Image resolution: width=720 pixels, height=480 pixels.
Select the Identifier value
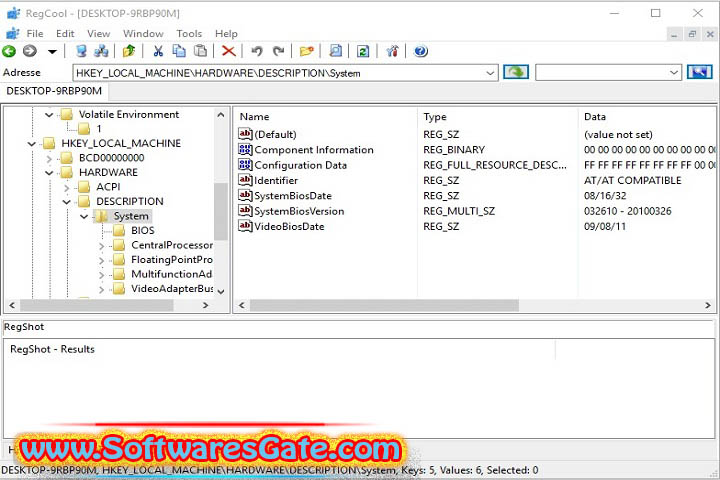pos(276,181)
